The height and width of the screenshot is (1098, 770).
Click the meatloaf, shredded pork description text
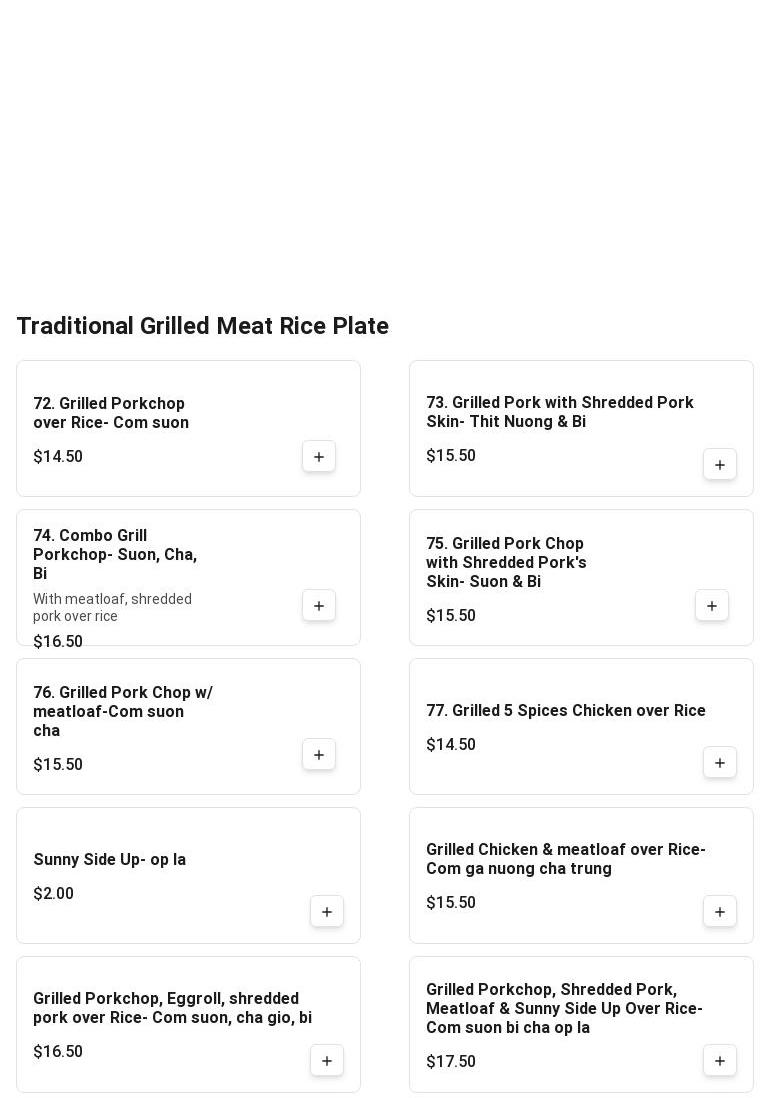pos(112,607)
